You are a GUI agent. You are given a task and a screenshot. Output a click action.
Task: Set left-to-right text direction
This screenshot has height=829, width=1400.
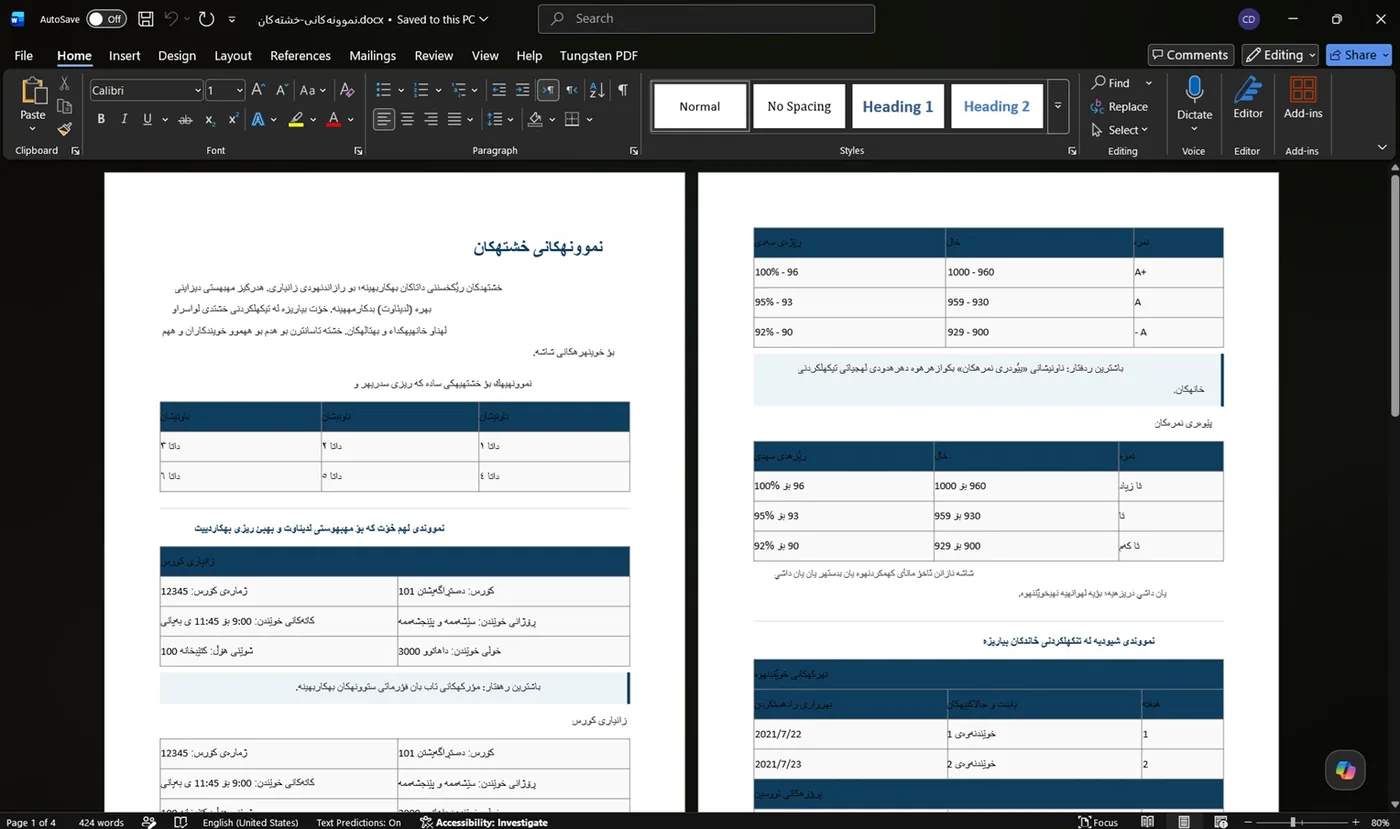(548, 90)
